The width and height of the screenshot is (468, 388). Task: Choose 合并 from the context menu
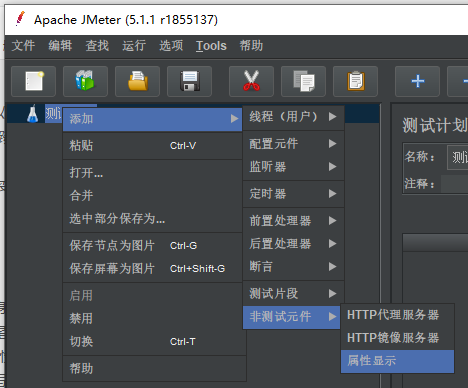(x=152, y=196)
